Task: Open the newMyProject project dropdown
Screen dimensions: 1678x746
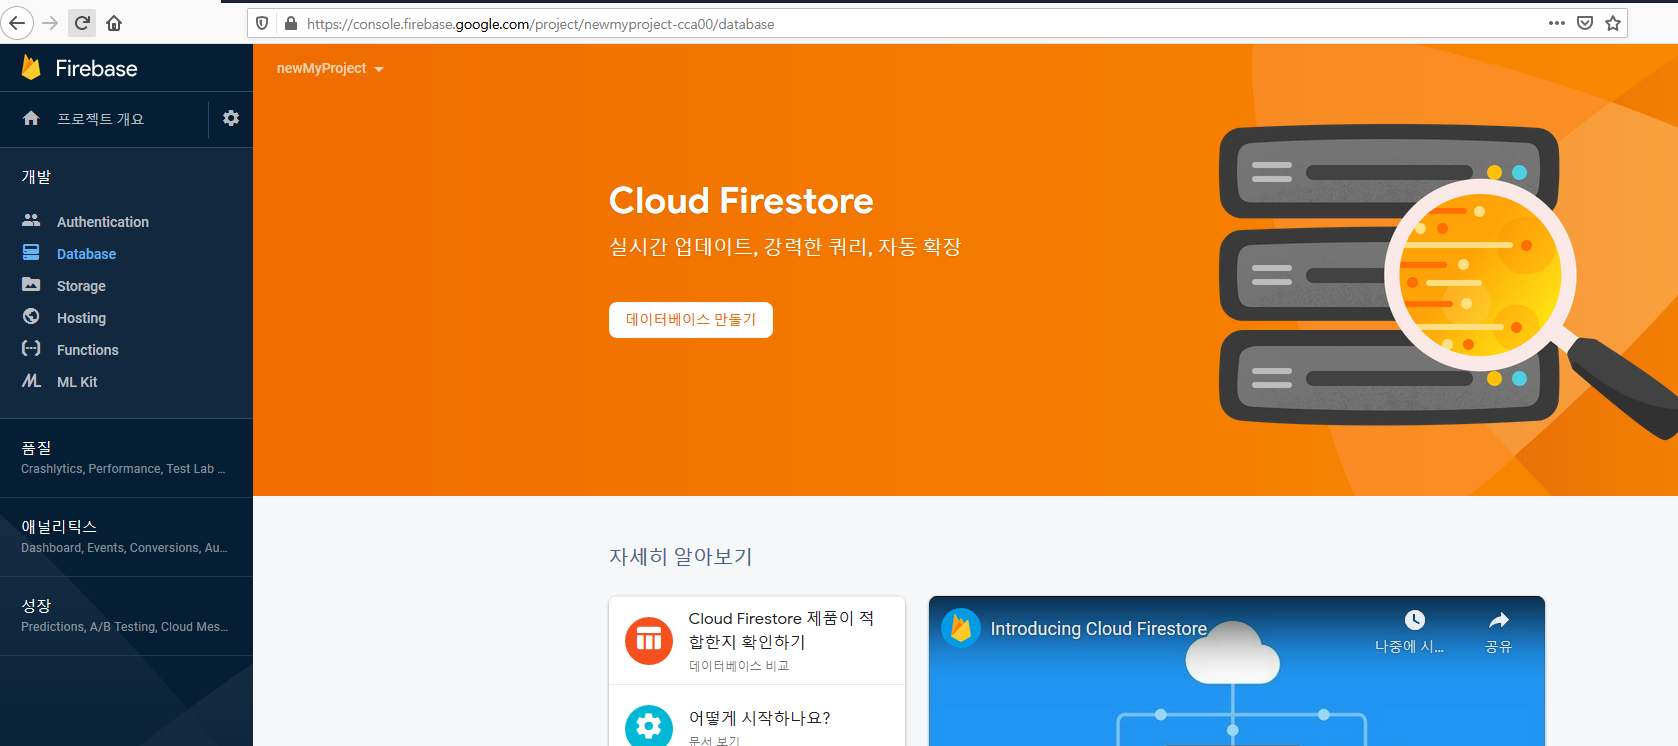Action: click(330, 68)
